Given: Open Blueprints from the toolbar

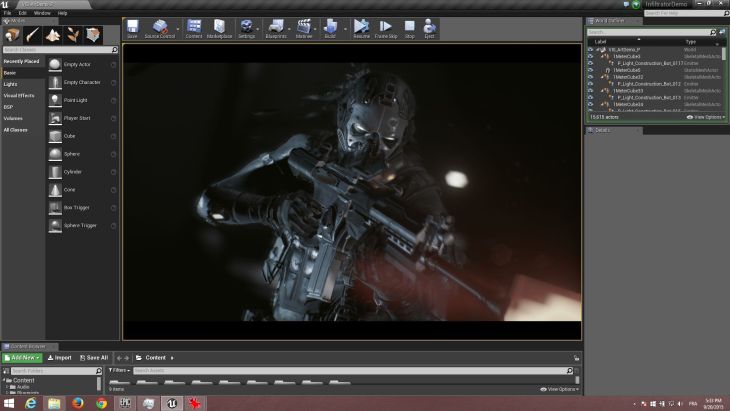Looking at the screenshot, I should pos(276,29).
